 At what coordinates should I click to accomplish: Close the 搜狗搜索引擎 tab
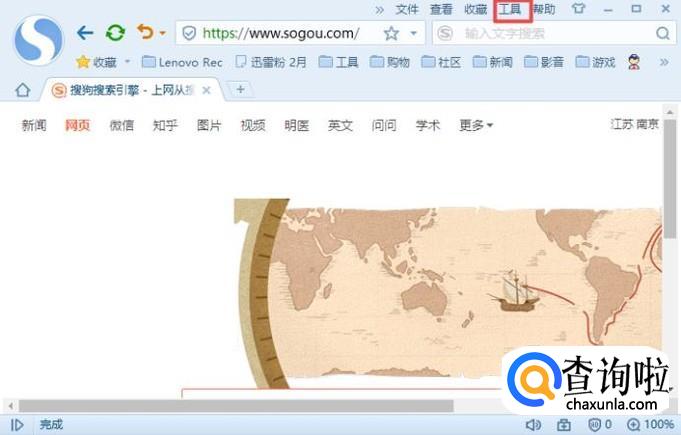tap(206, 90)
